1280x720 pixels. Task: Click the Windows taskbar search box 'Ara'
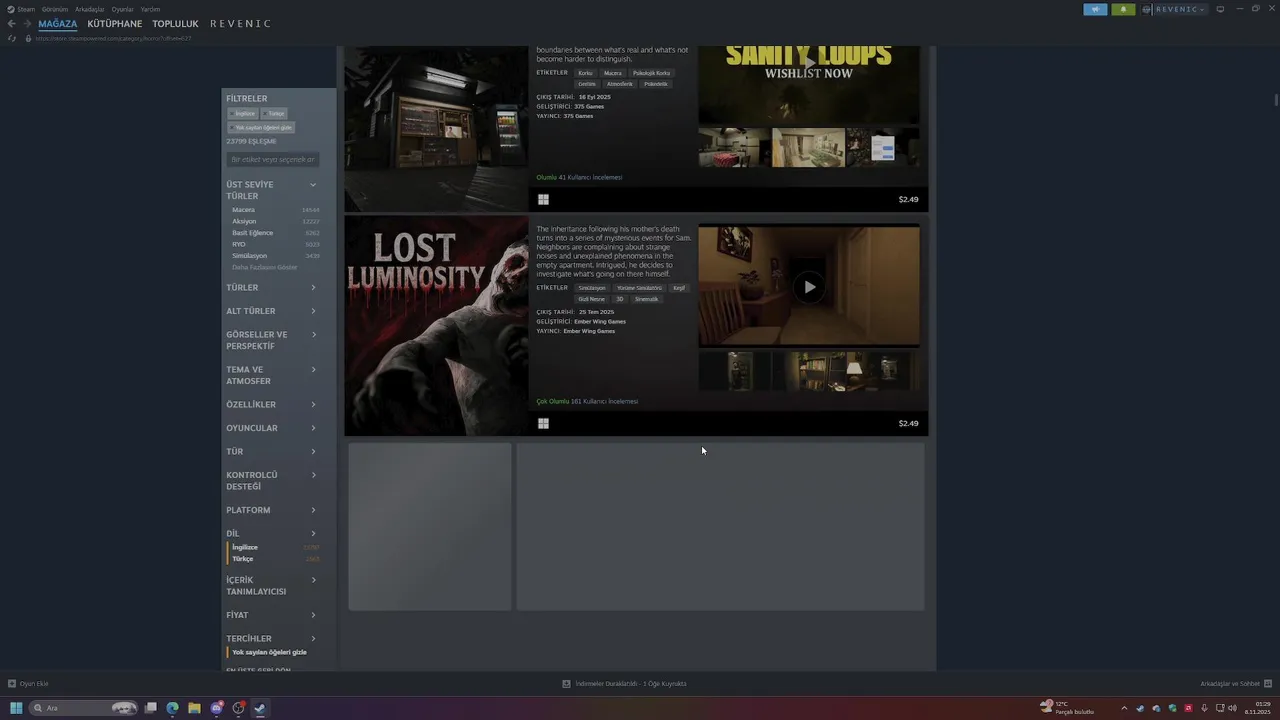83,708
